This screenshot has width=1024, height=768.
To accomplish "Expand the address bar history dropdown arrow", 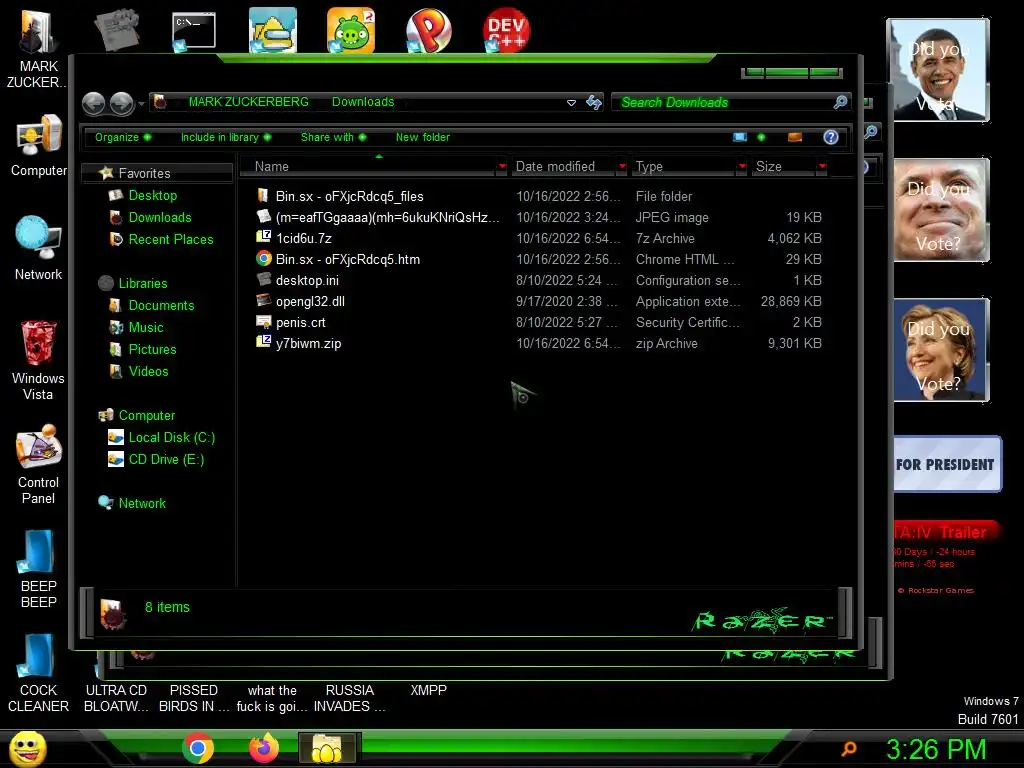I will tap(571, 103).
